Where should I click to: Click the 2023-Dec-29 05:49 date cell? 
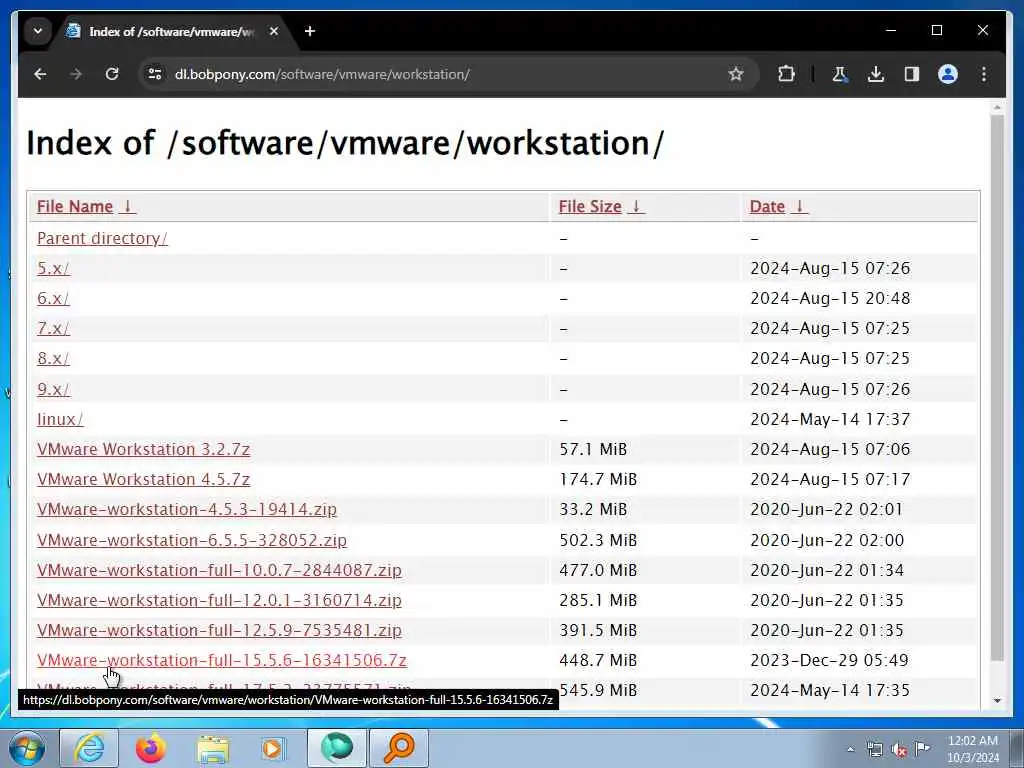click(829, 660)
